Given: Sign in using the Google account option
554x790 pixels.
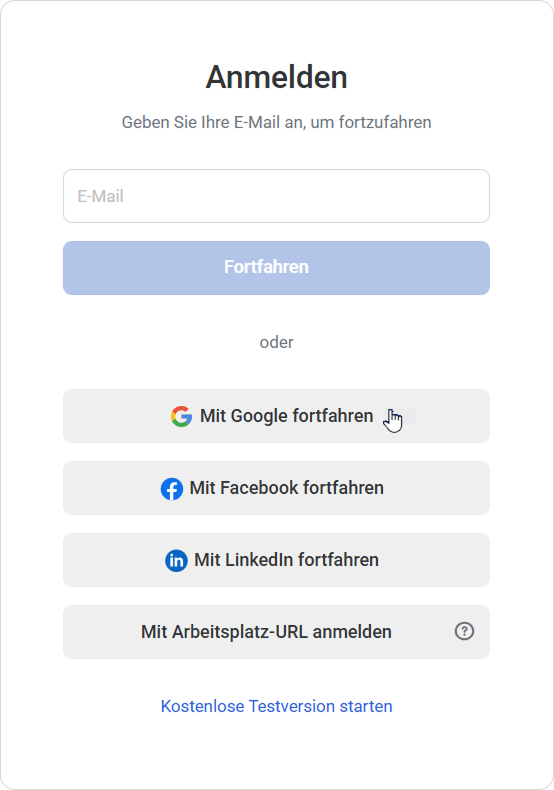Looking at the screenshot, I should [x=276, y=416].
